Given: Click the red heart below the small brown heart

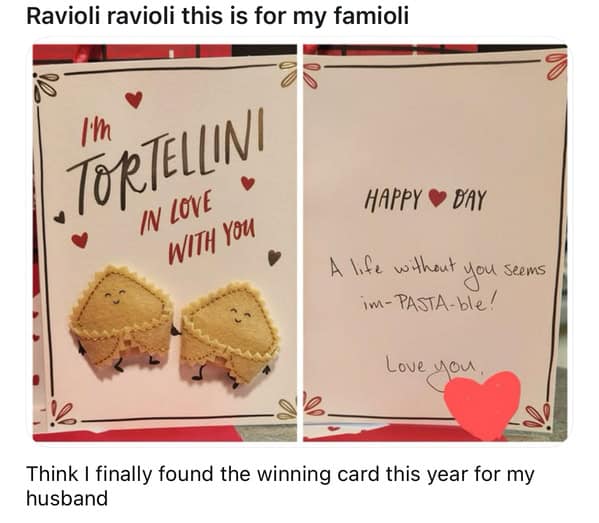Looking at the screenshot, I should point(80,240).
